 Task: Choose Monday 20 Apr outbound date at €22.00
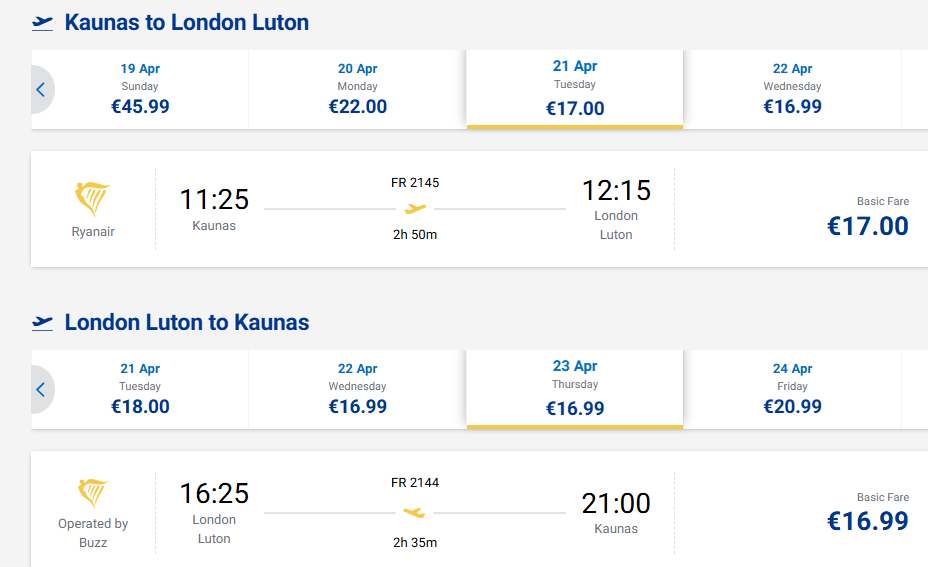coord(357,89)
